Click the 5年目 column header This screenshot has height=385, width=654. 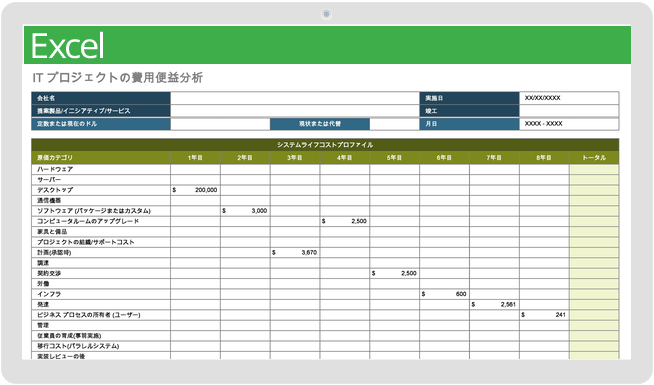pos(395,158)
